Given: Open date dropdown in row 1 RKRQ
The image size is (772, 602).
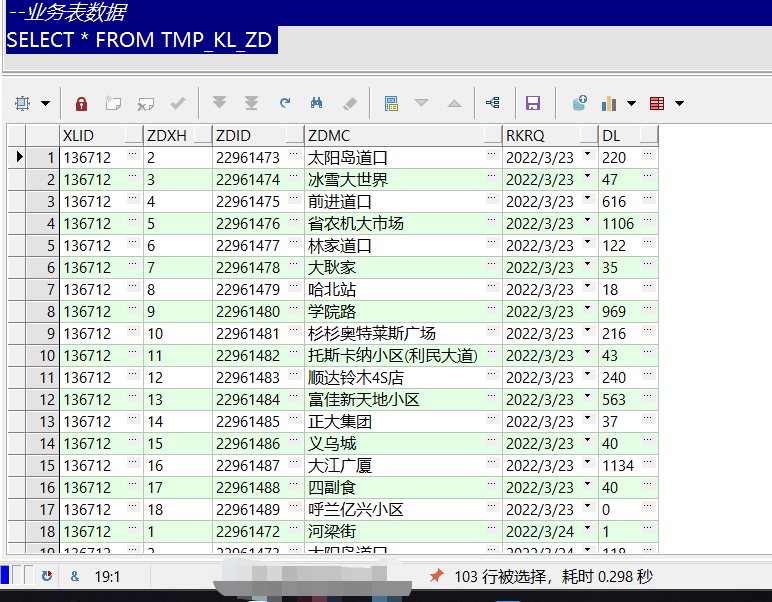Looking at the screenshot, I should (587, 155).
